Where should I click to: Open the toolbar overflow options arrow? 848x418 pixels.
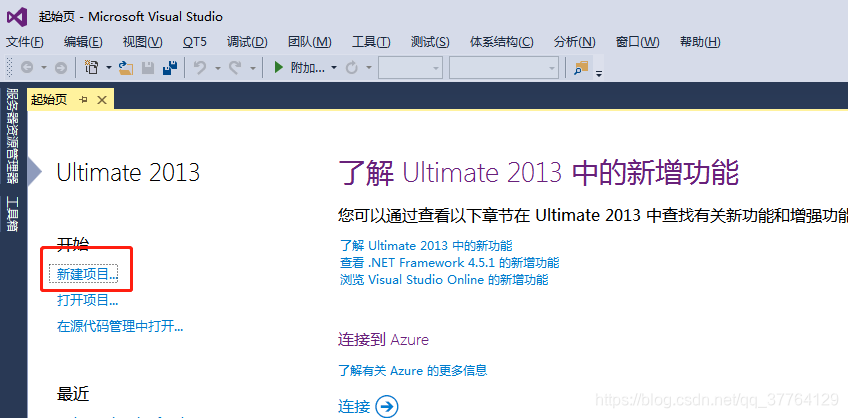[x=599, y=74]
